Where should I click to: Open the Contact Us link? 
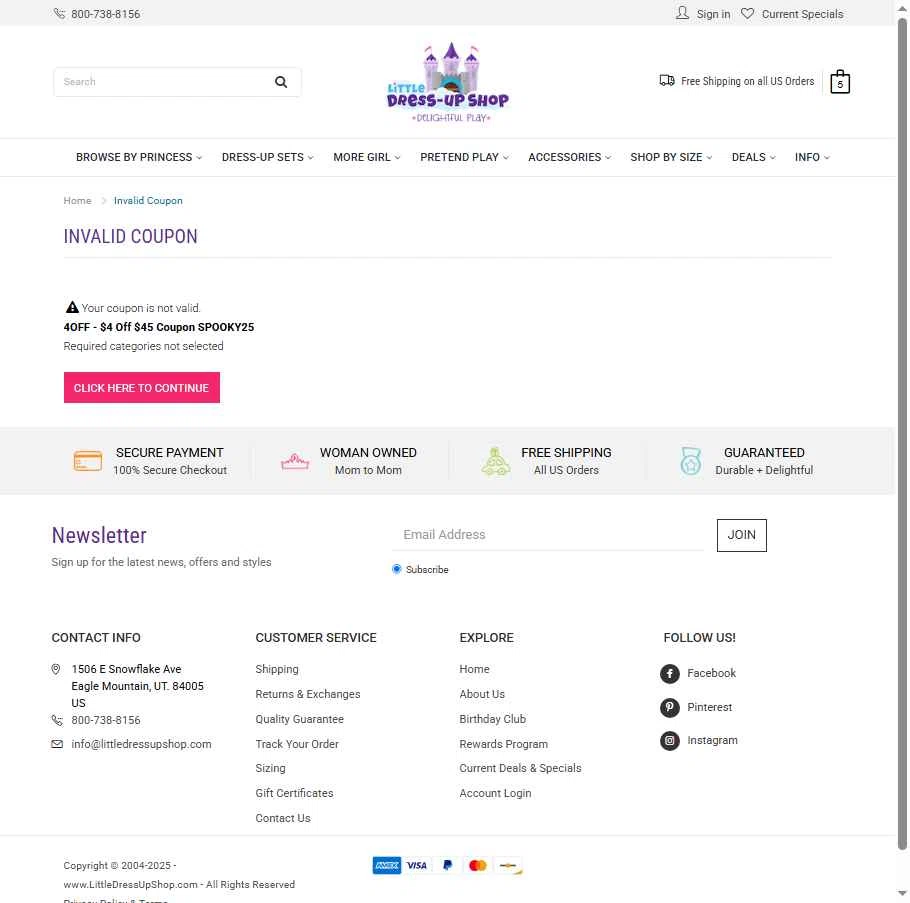pos(283,818)
